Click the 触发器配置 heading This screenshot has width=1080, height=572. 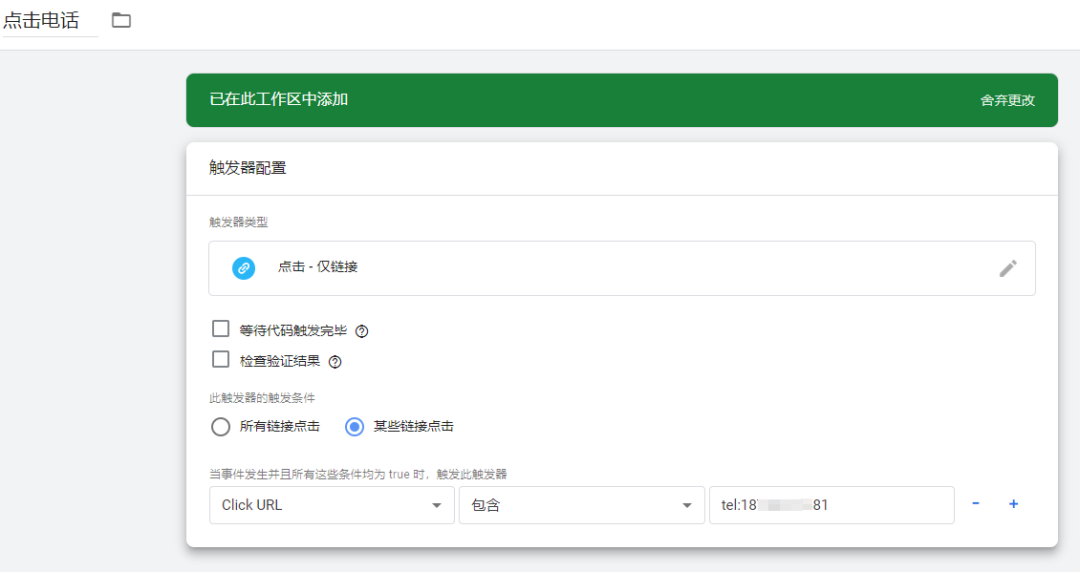point(248,168)
